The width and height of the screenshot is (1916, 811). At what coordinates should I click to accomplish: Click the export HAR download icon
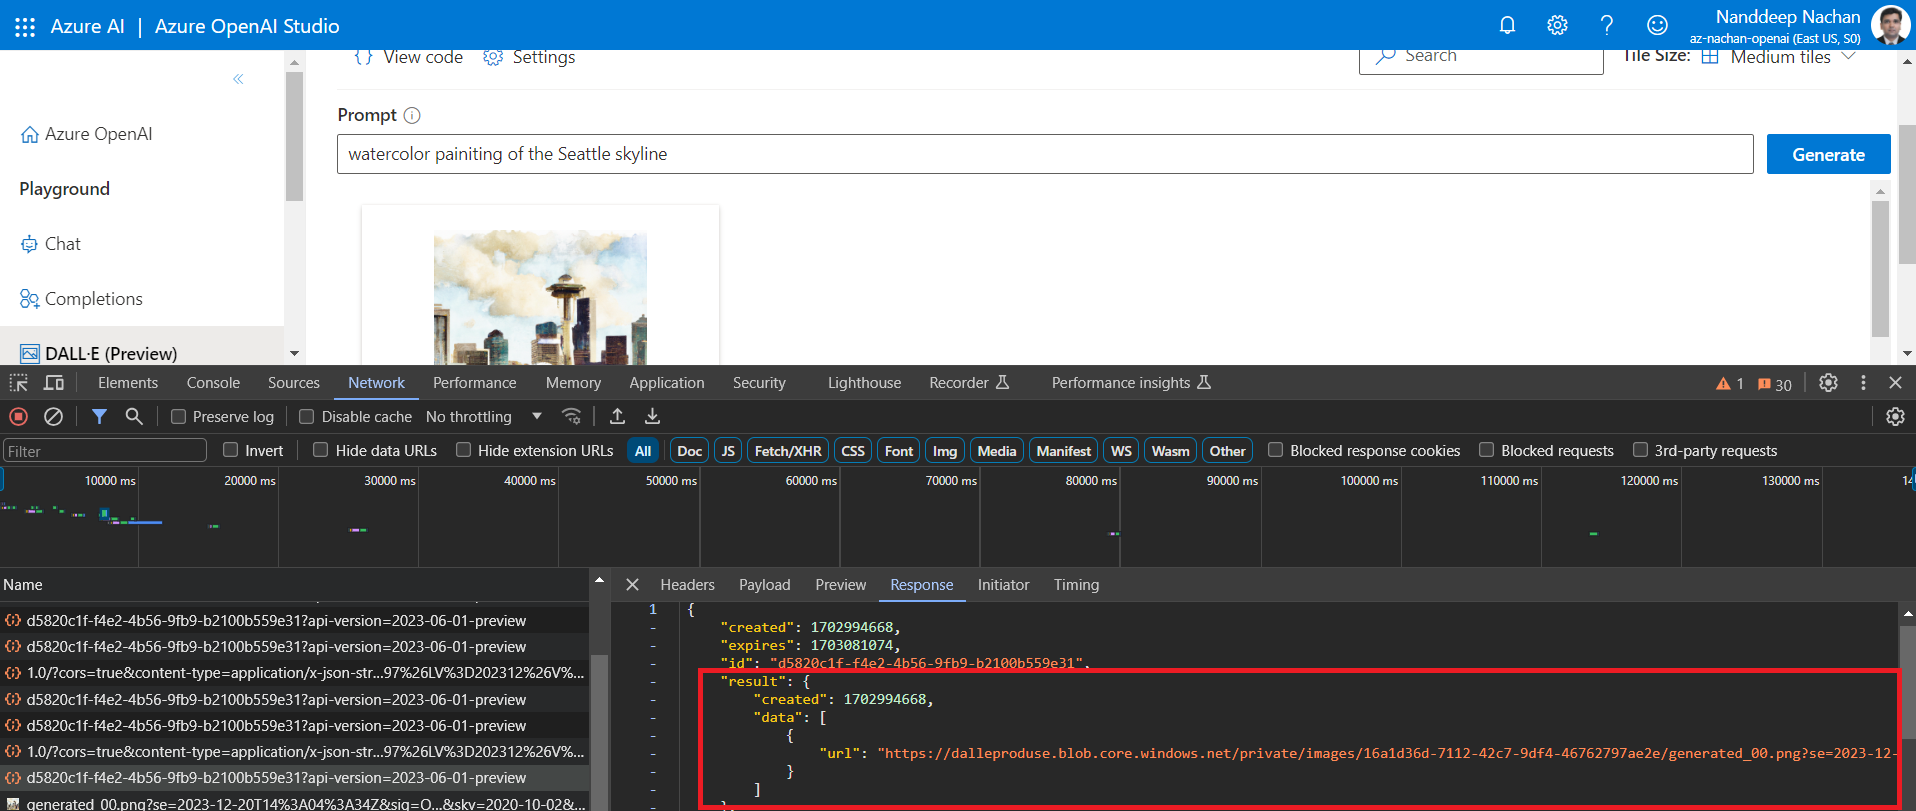pyautogui.click(x=652, y=417)
